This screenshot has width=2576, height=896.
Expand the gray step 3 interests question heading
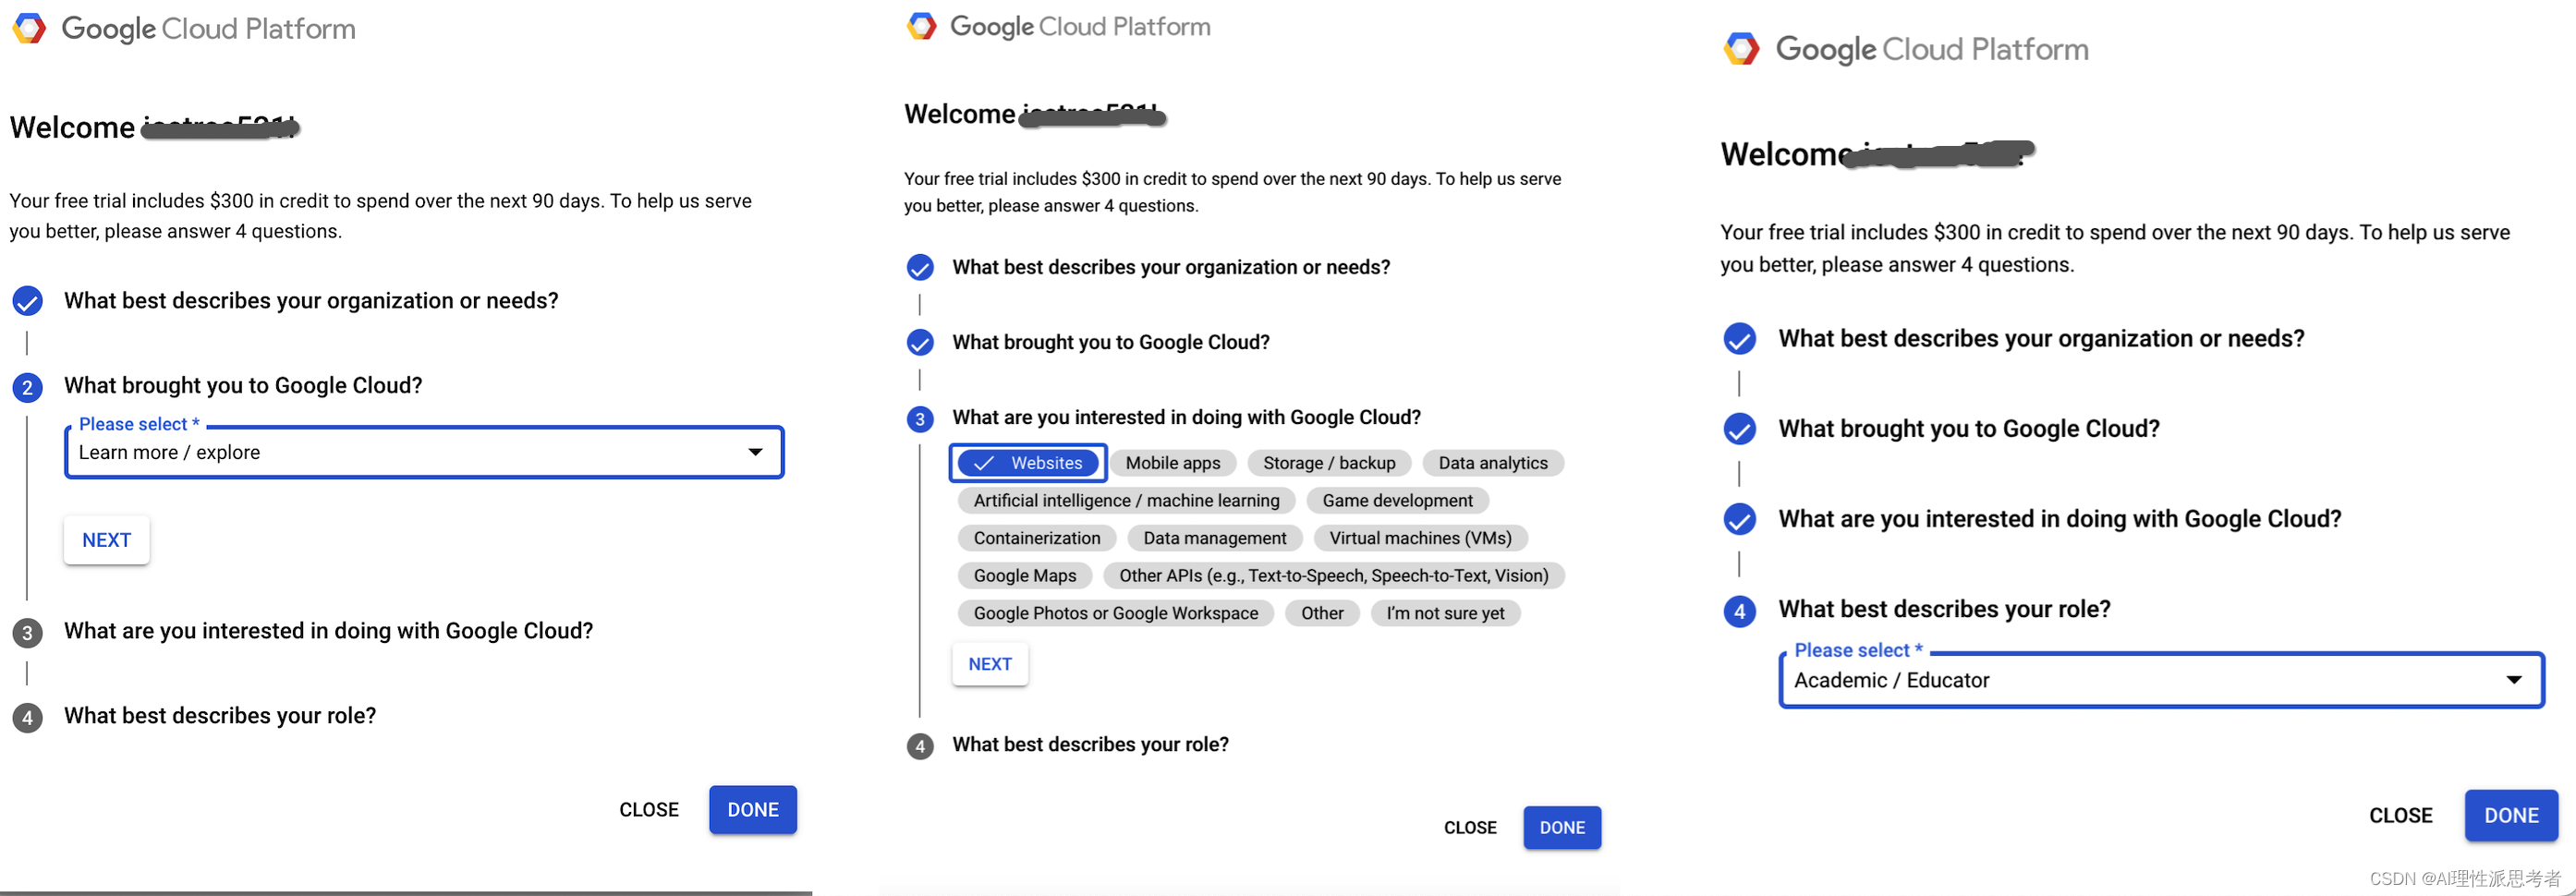click(x=328, y=631)
